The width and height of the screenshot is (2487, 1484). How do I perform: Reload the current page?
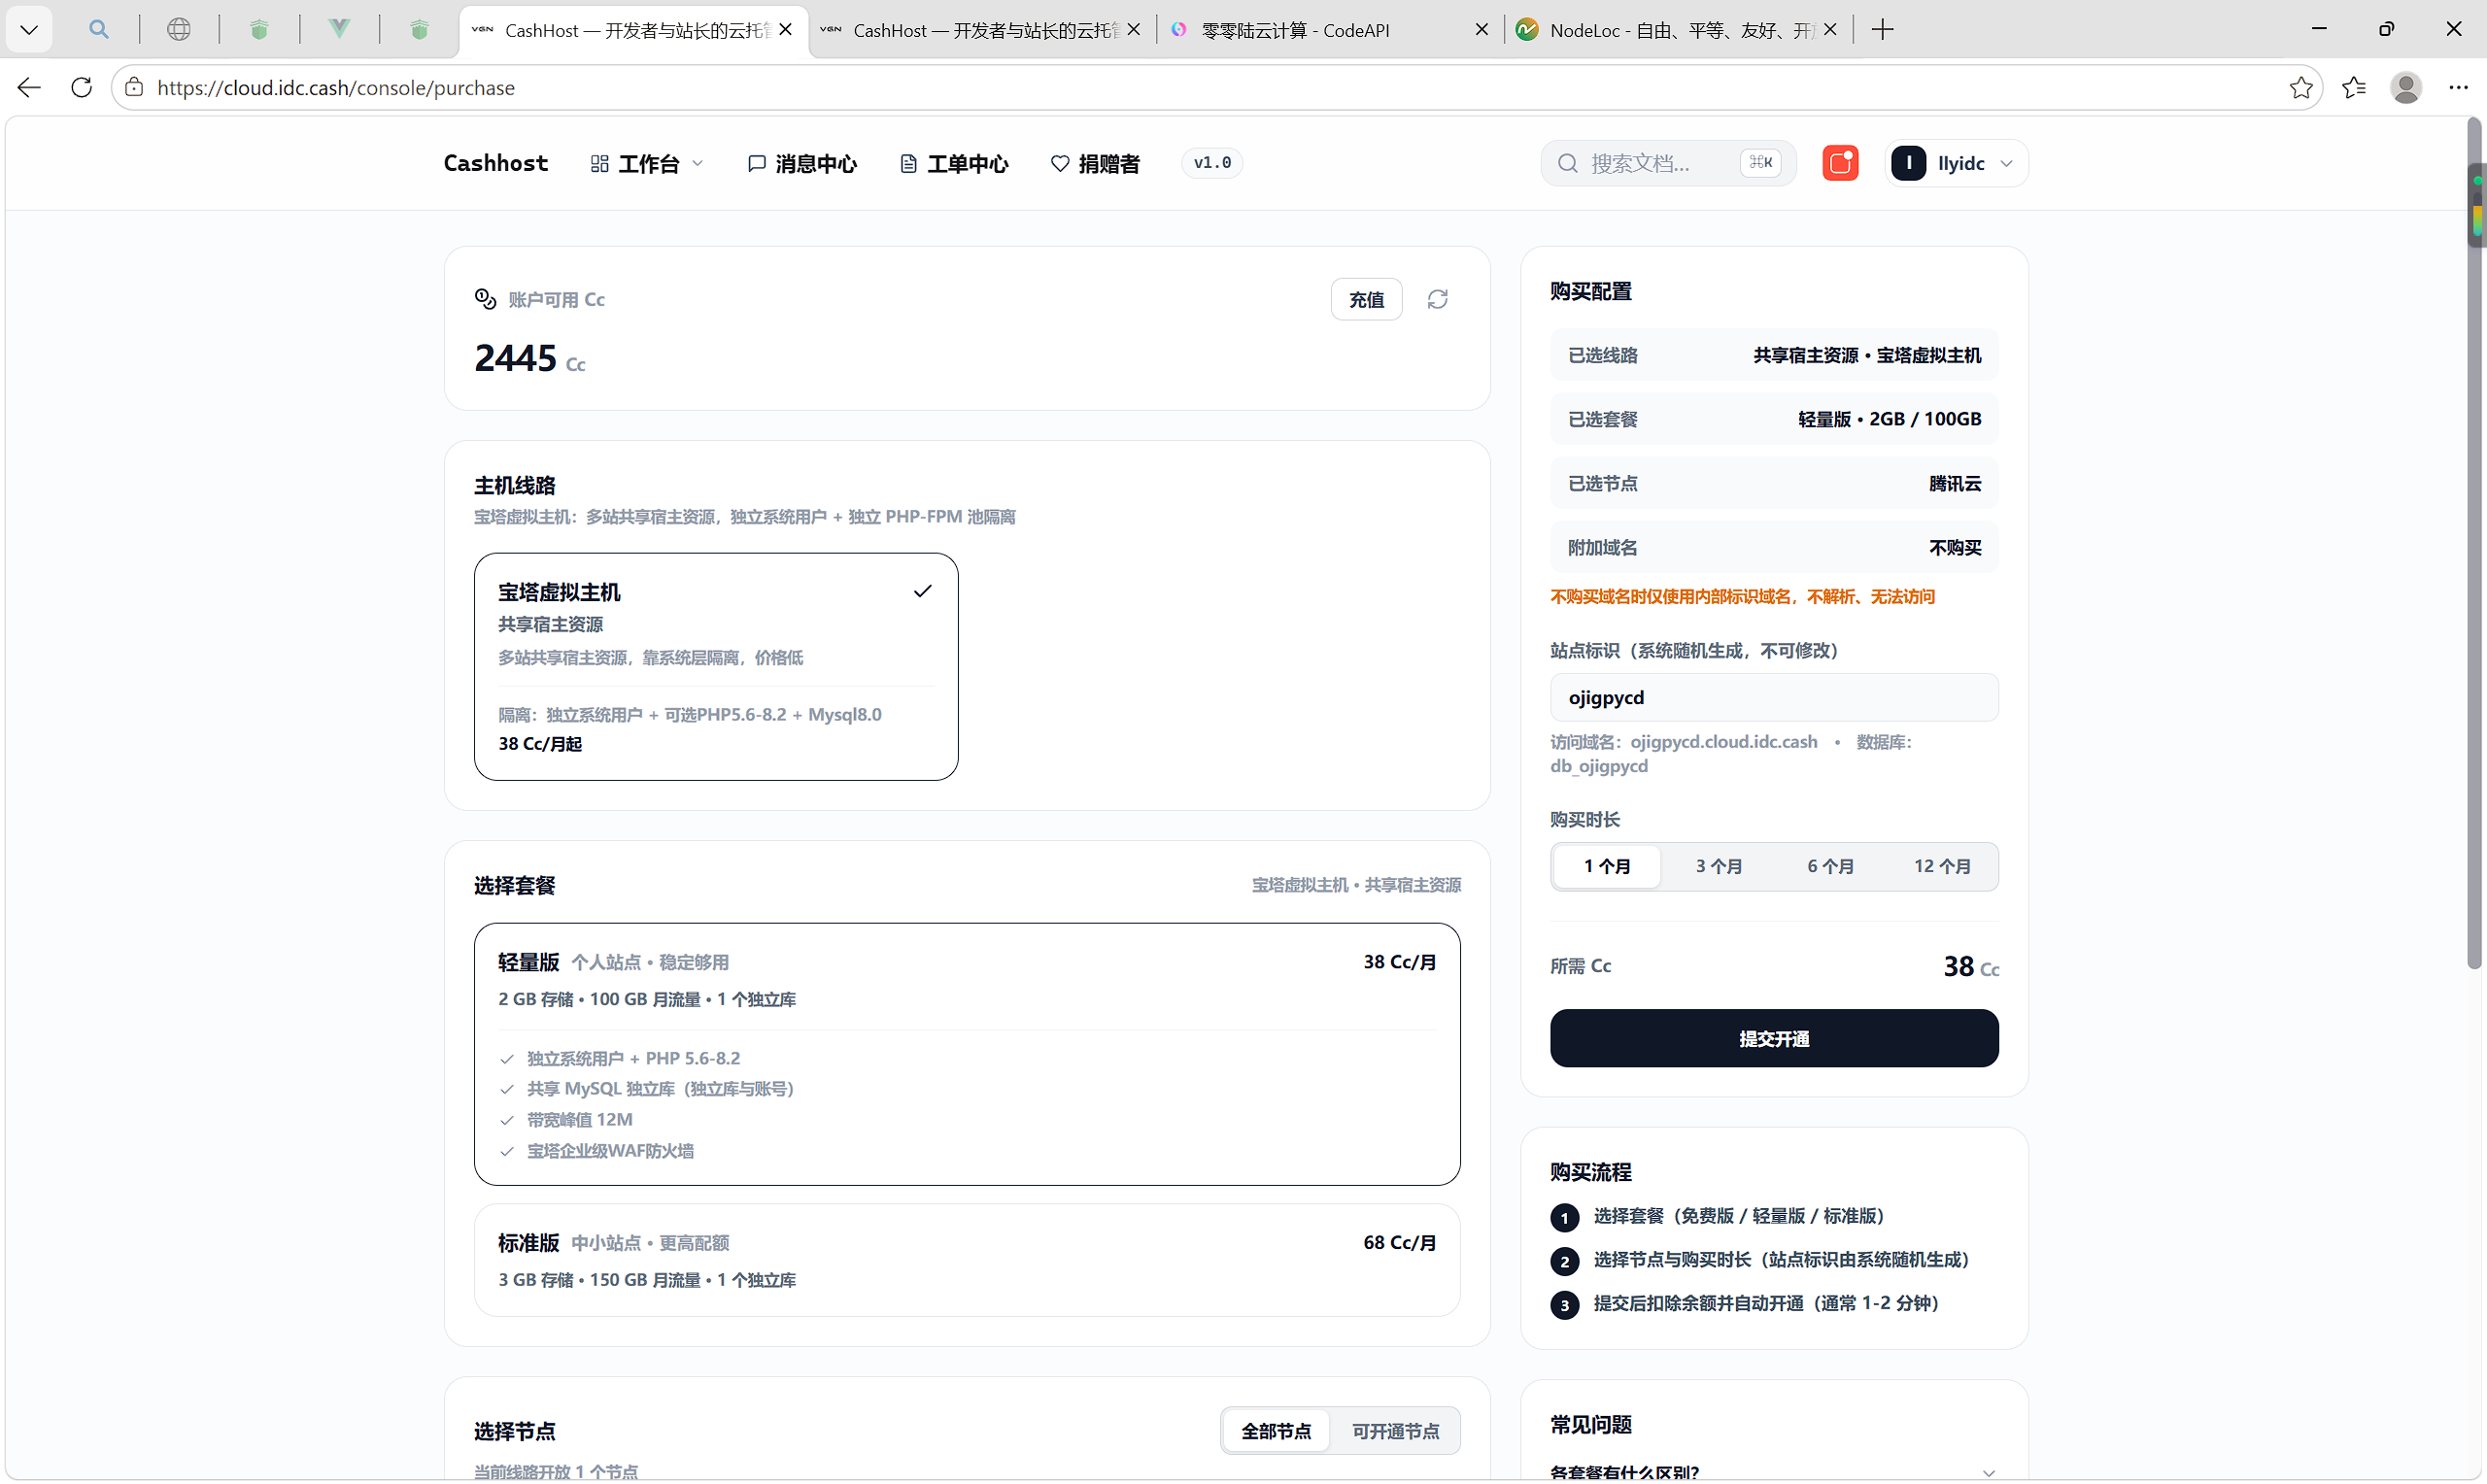point(82,88)
